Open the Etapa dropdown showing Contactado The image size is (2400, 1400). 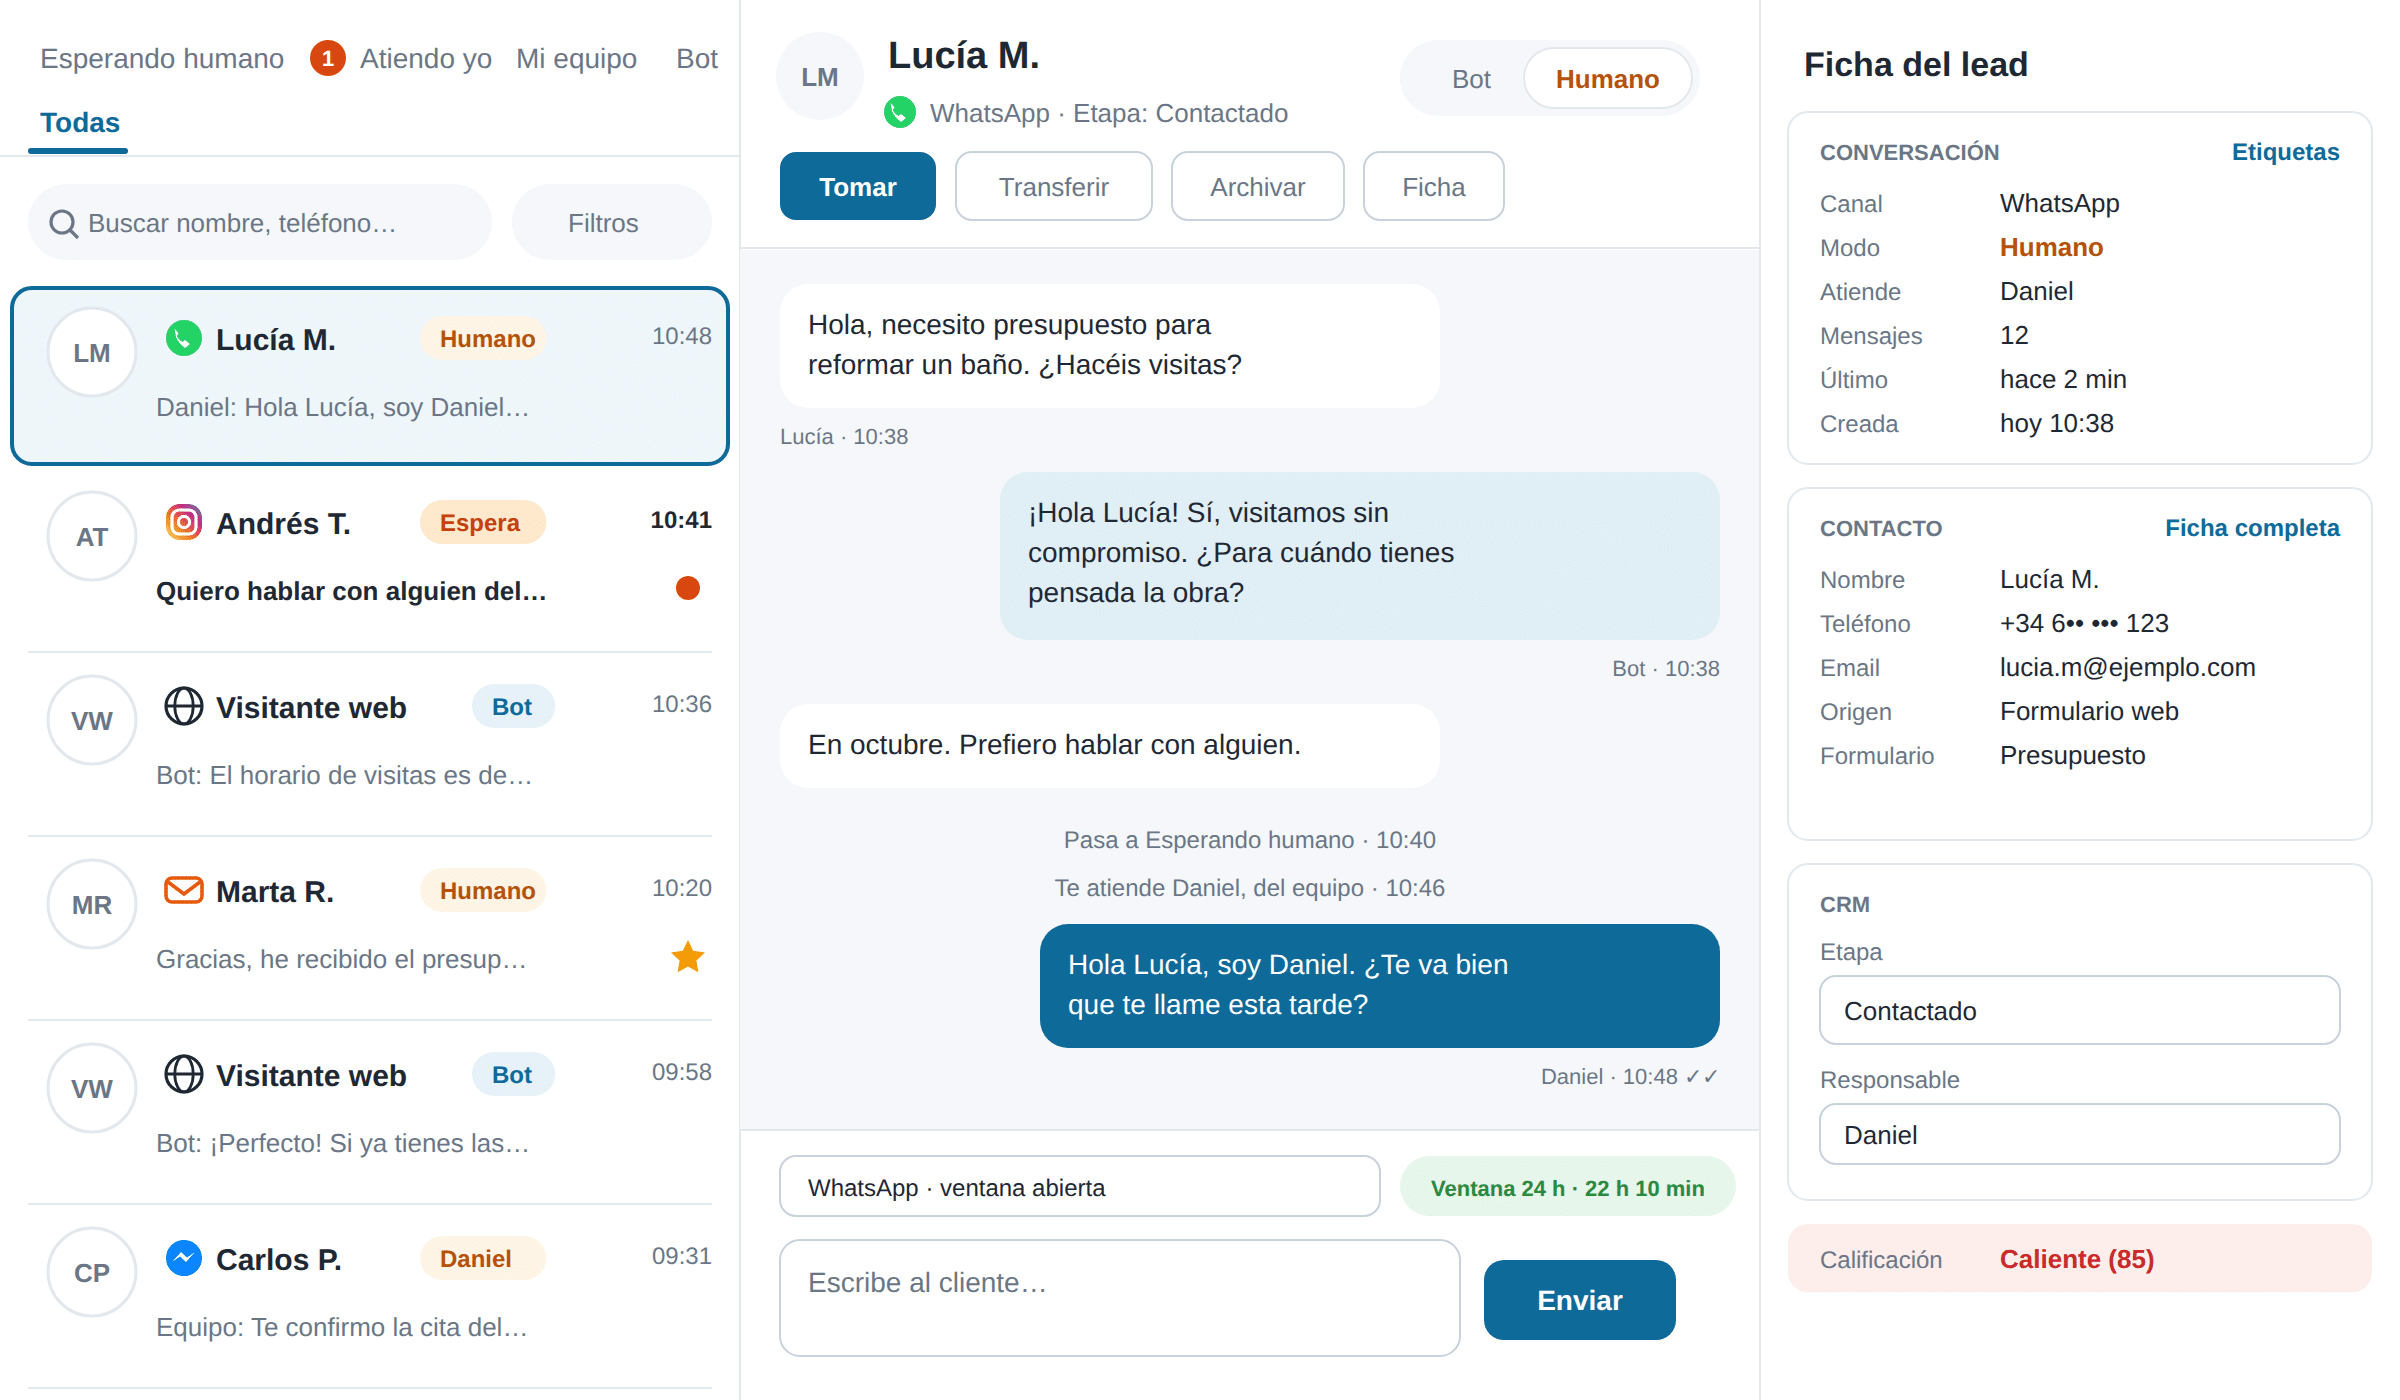pyautogui.click(x=2080, y=1011)
